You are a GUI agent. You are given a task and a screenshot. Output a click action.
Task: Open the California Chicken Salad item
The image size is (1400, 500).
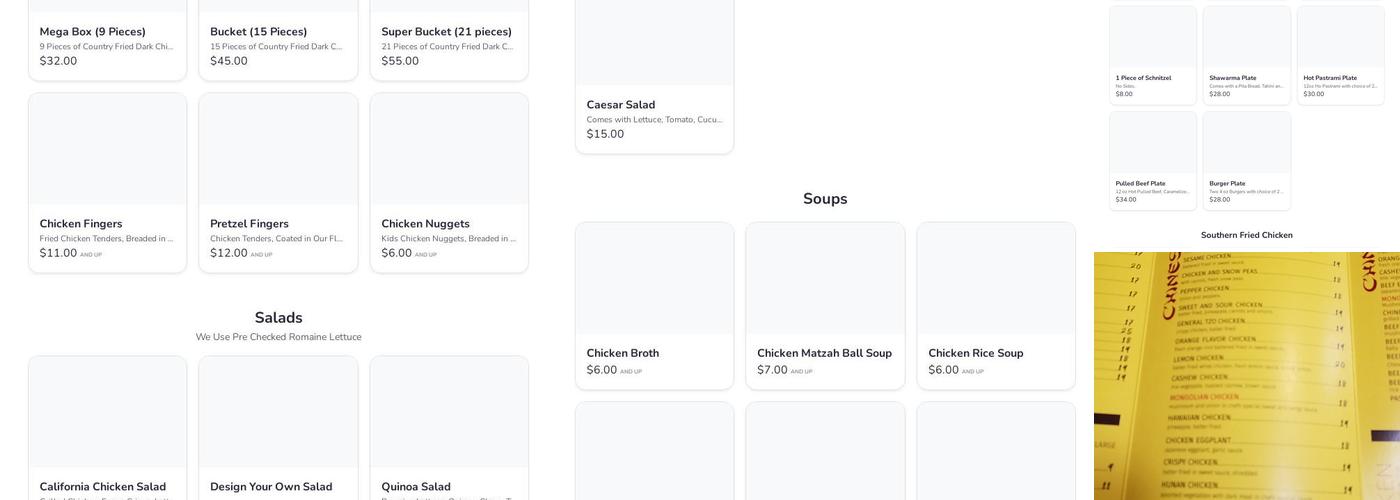click(x=107, y=428)
